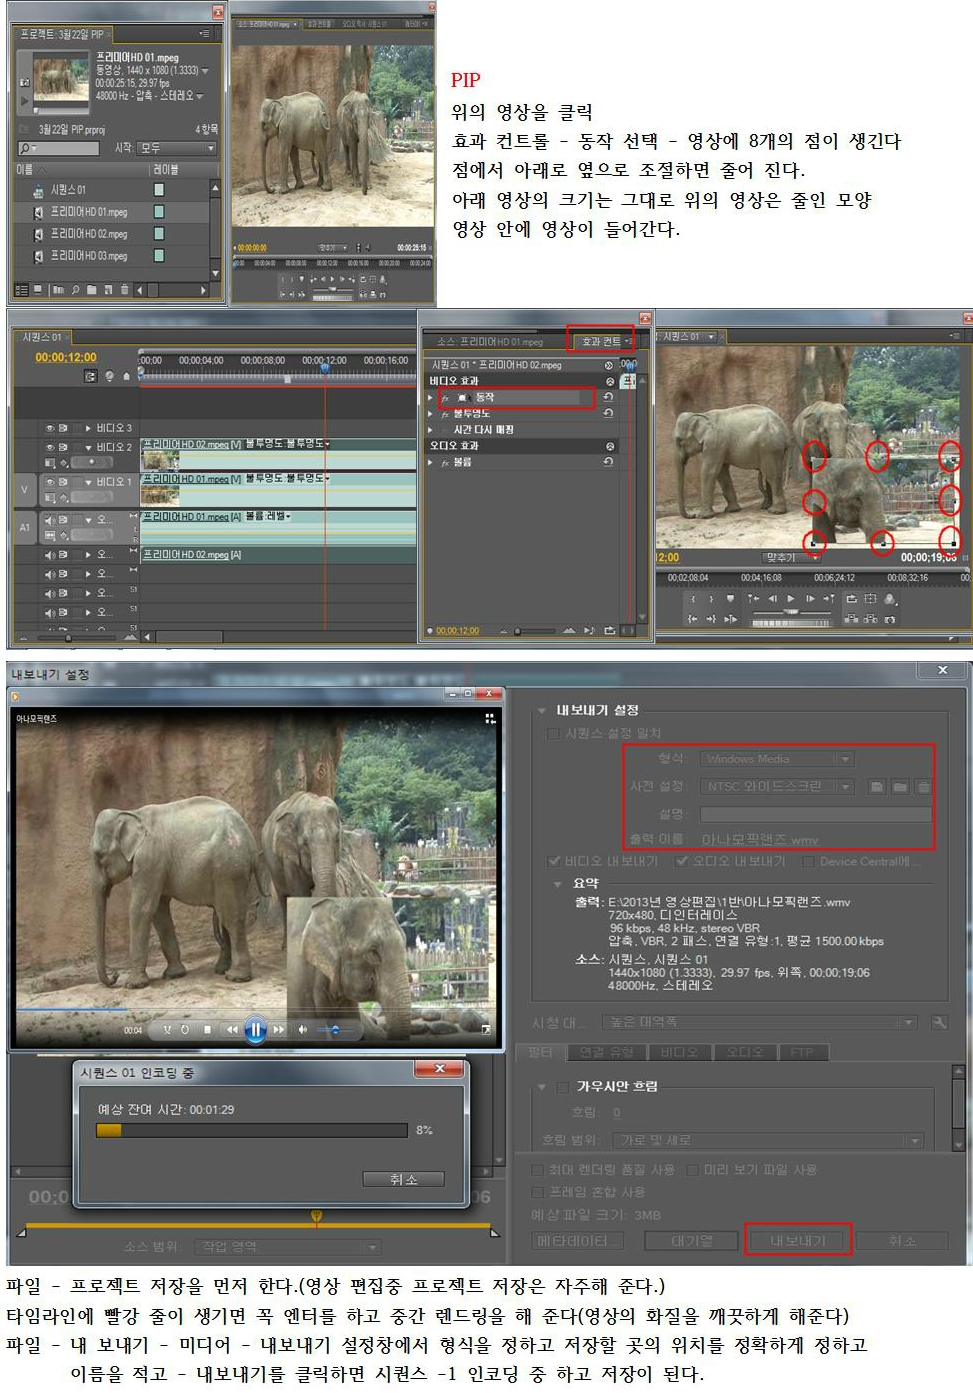Toggle the 오디오 내보내기 checkbox

[x=682, y=861]
